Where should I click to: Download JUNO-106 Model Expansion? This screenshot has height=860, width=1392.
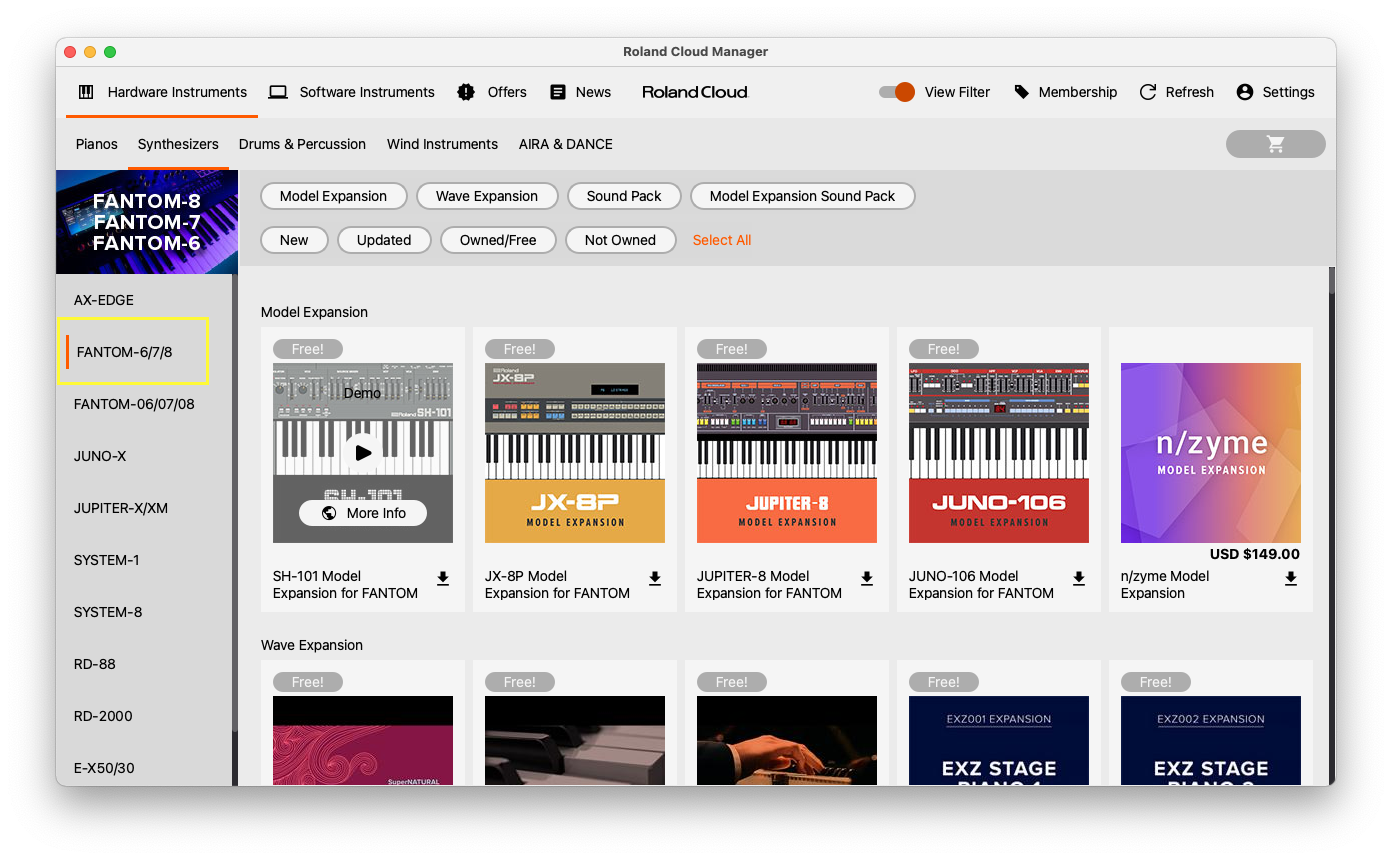pyautogui.click(x=1079, y=578)
